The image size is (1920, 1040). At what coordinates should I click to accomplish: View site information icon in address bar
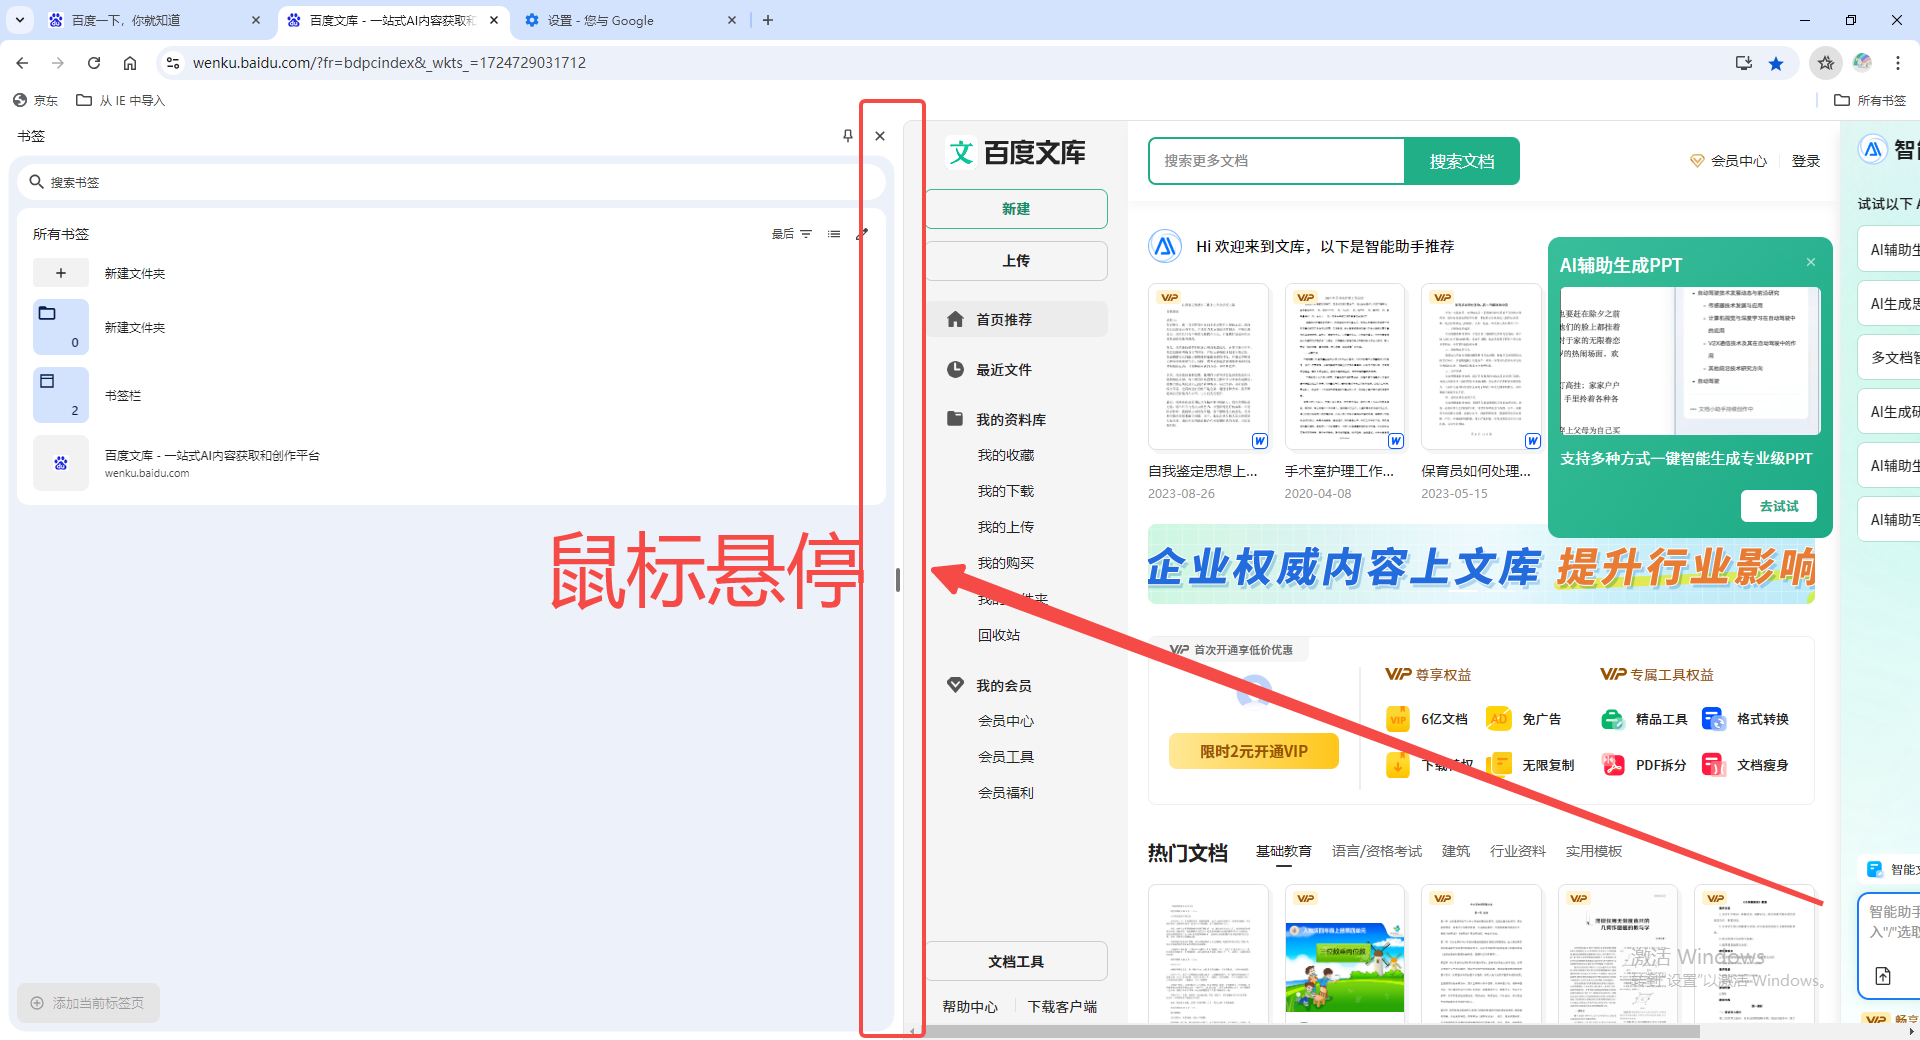click(173, 63)
